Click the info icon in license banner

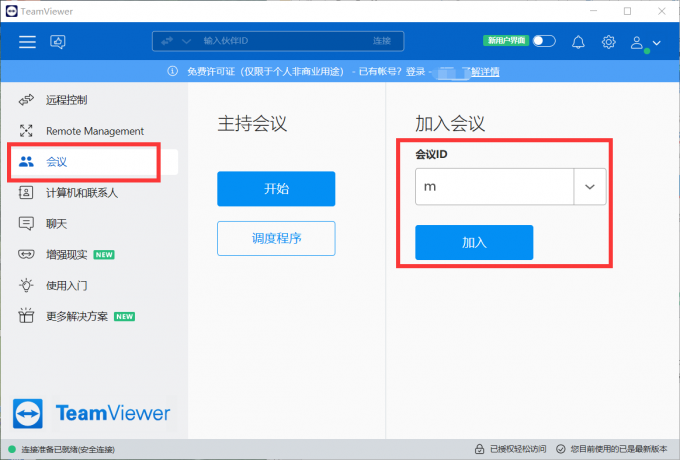click(173, 71)
